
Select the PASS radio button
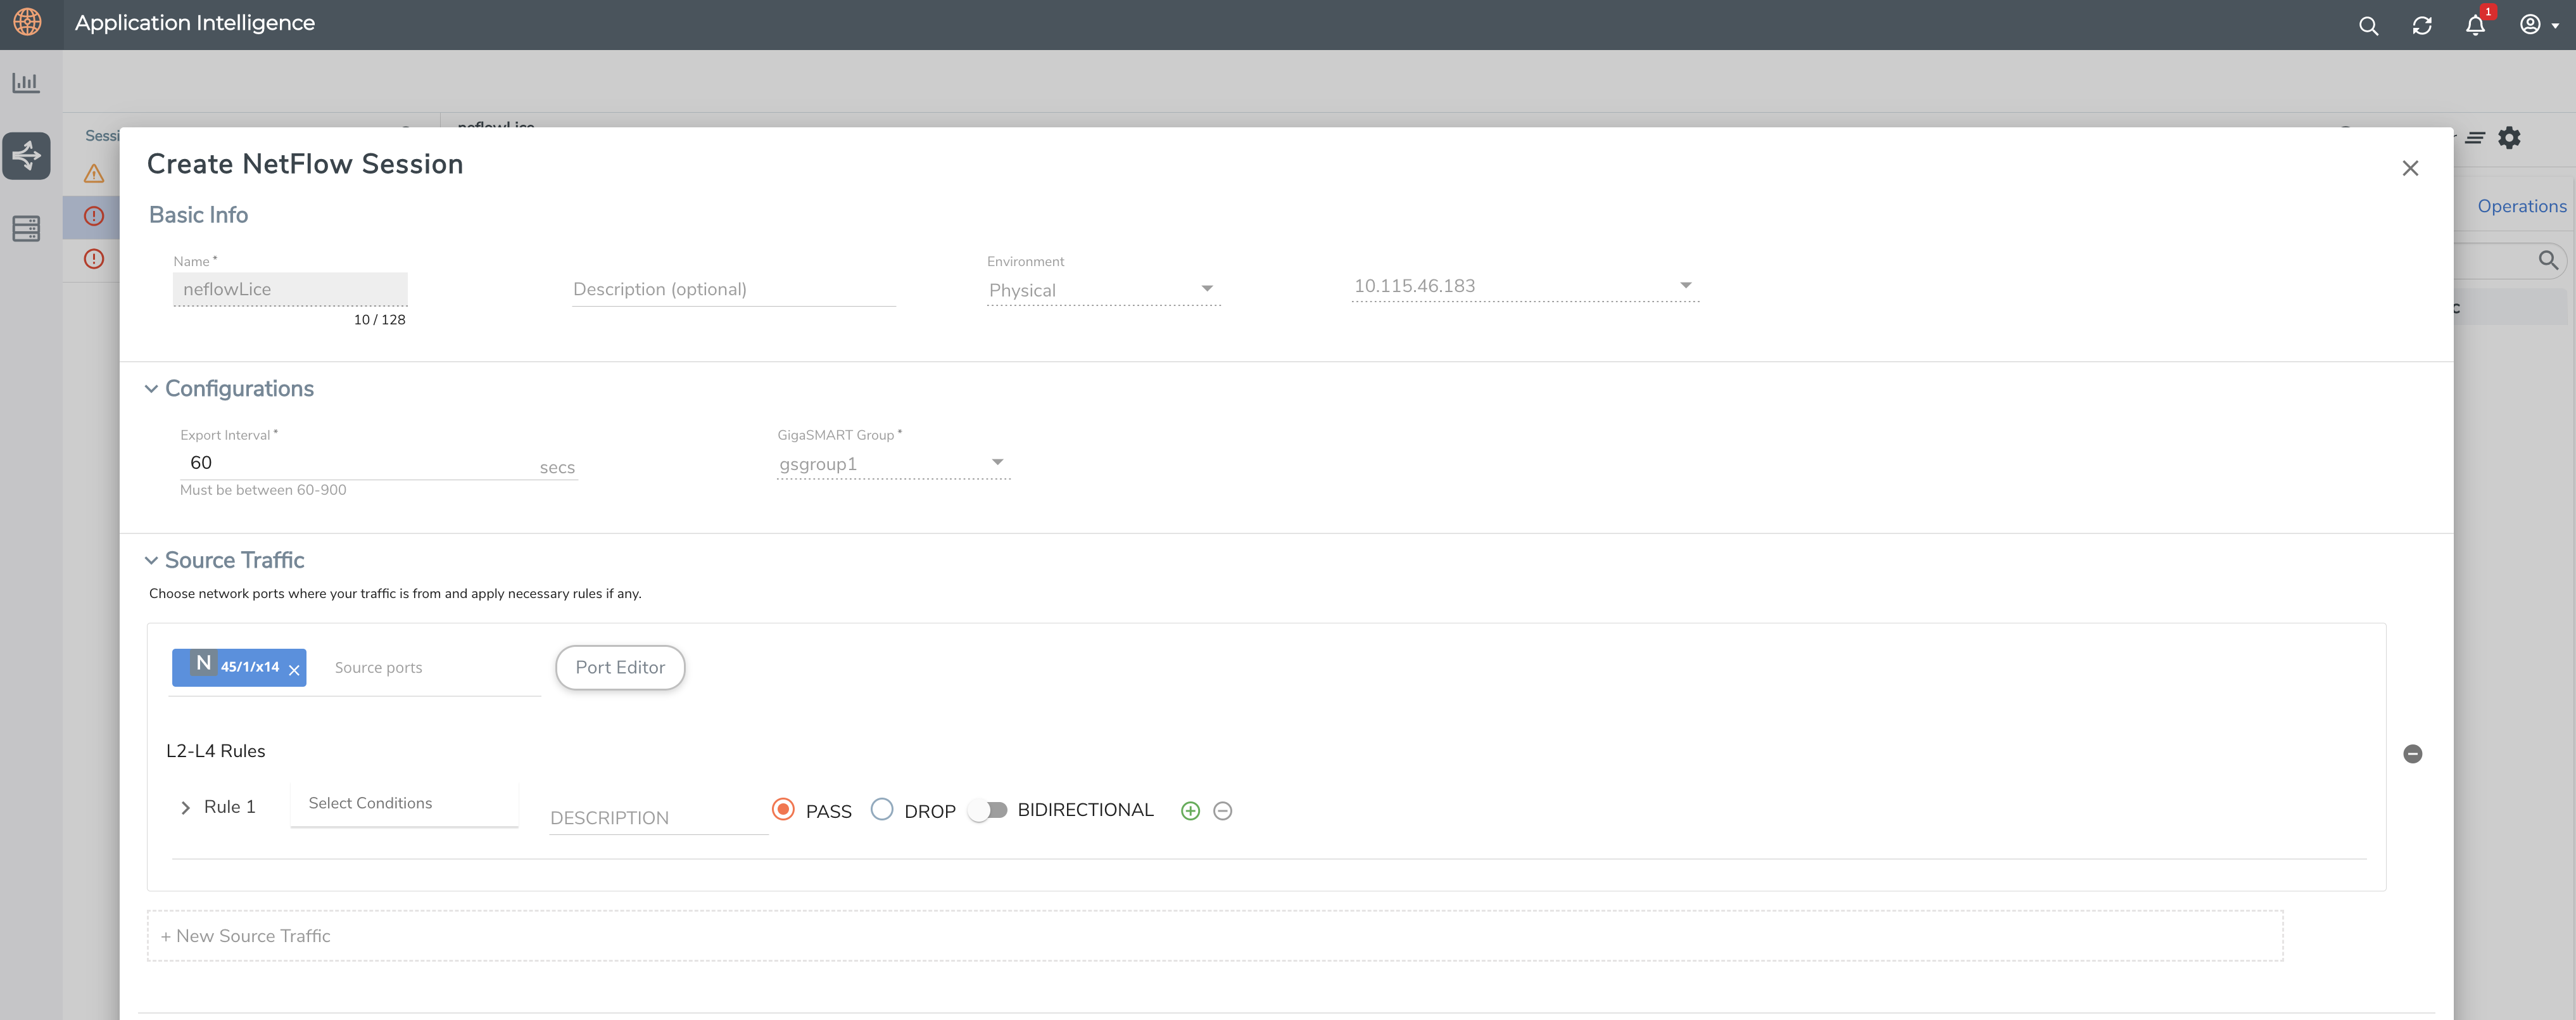(783, 810)
